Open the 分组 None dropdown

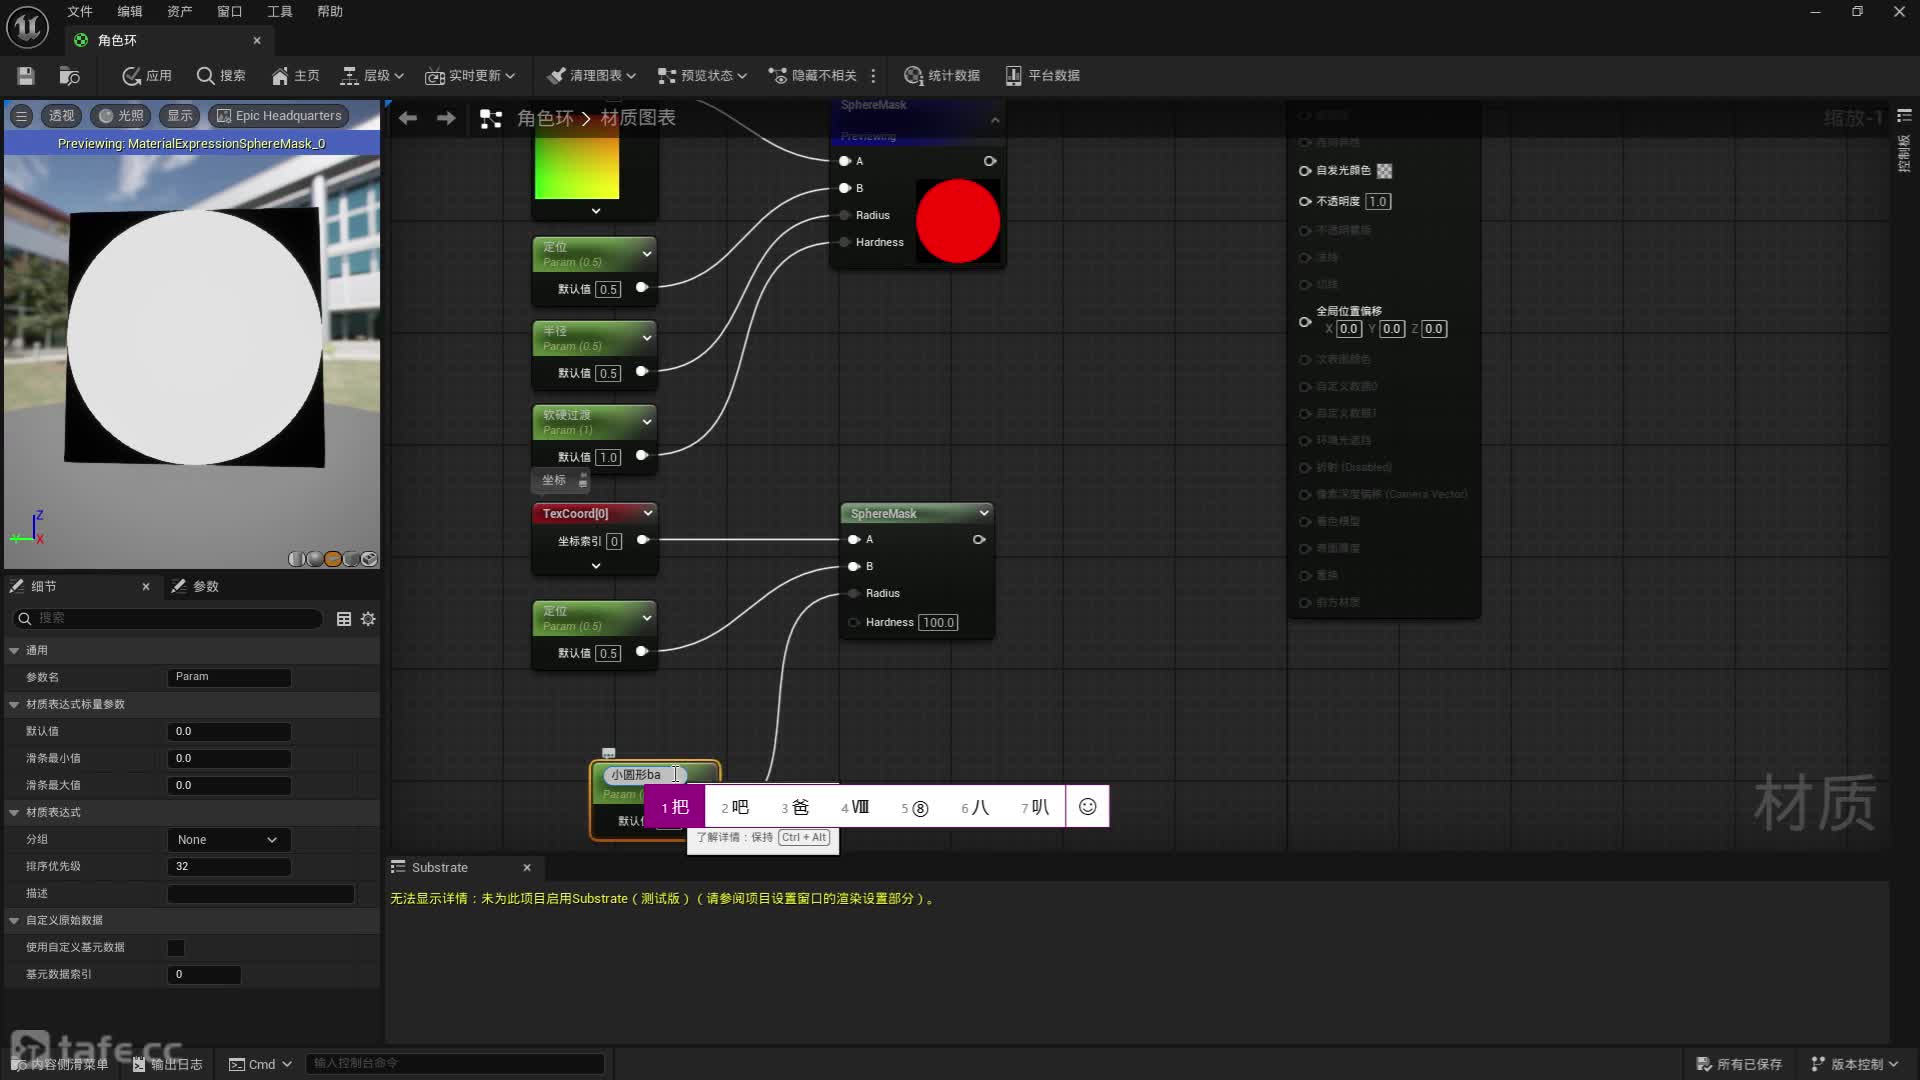(227, 840)
